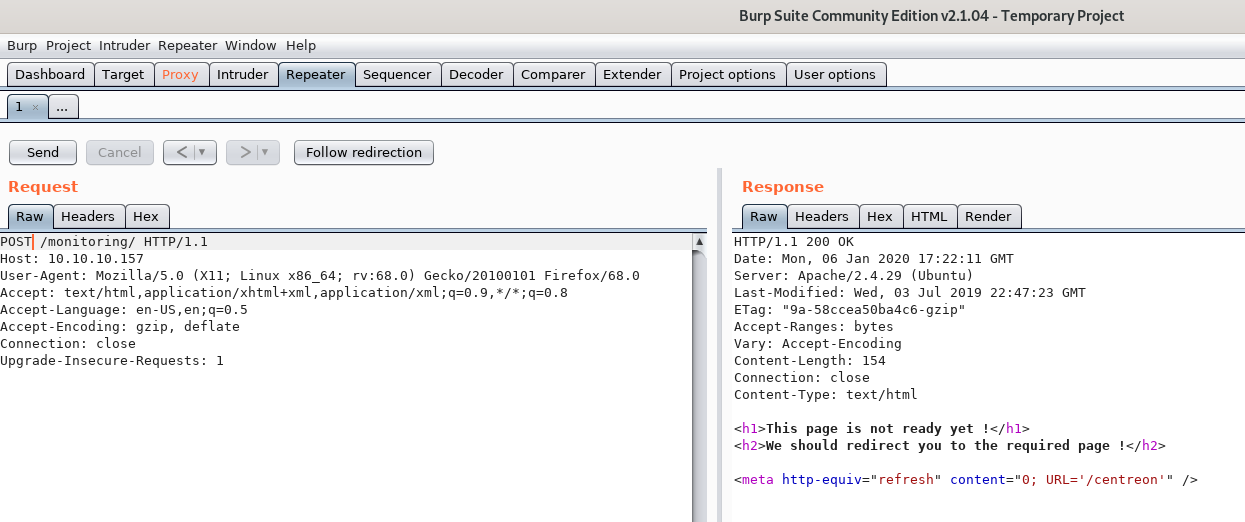Open the User options tab
Screen dimensions: 1245x522
[x=835, y=75]
